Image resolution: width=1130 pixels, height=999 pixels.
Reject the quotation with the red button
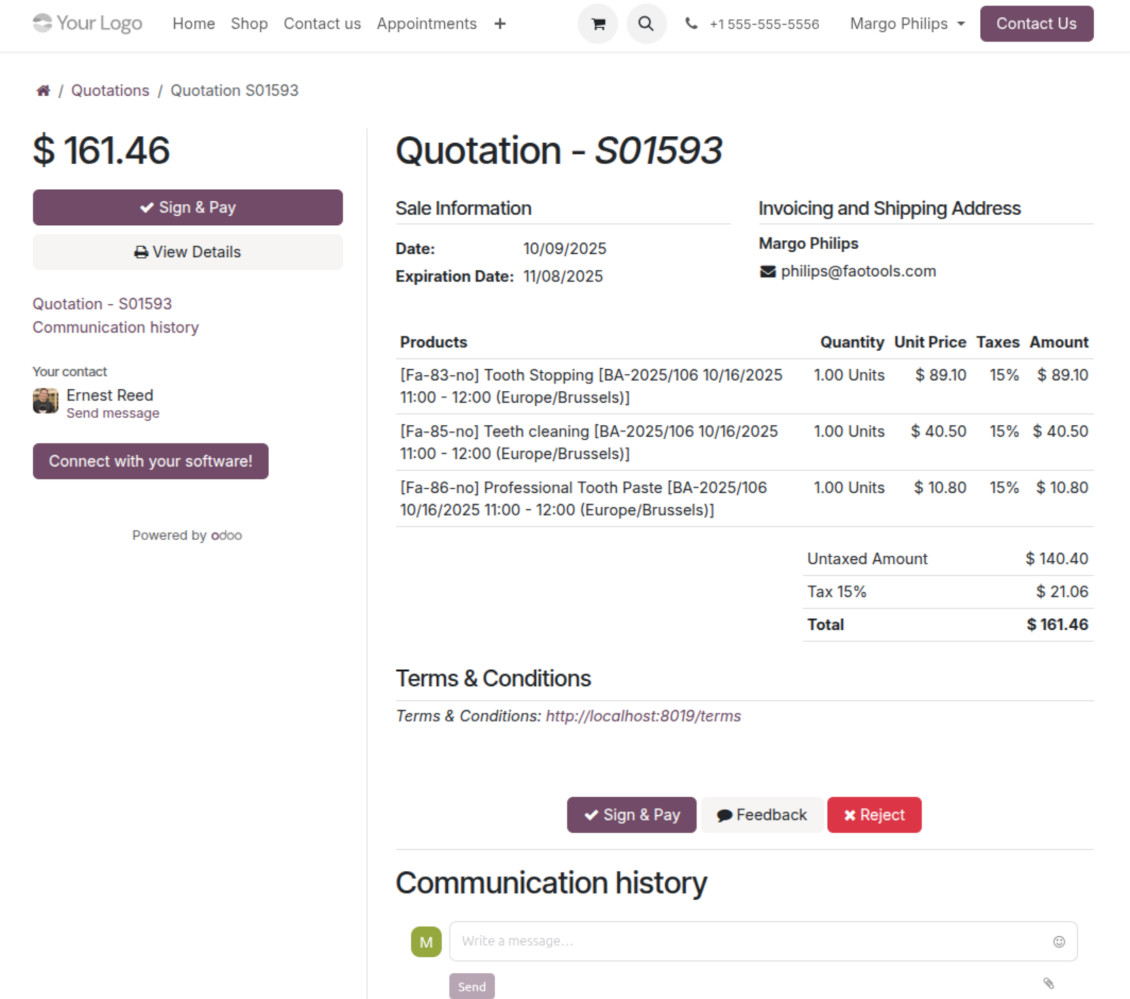(x=874, y=815)
